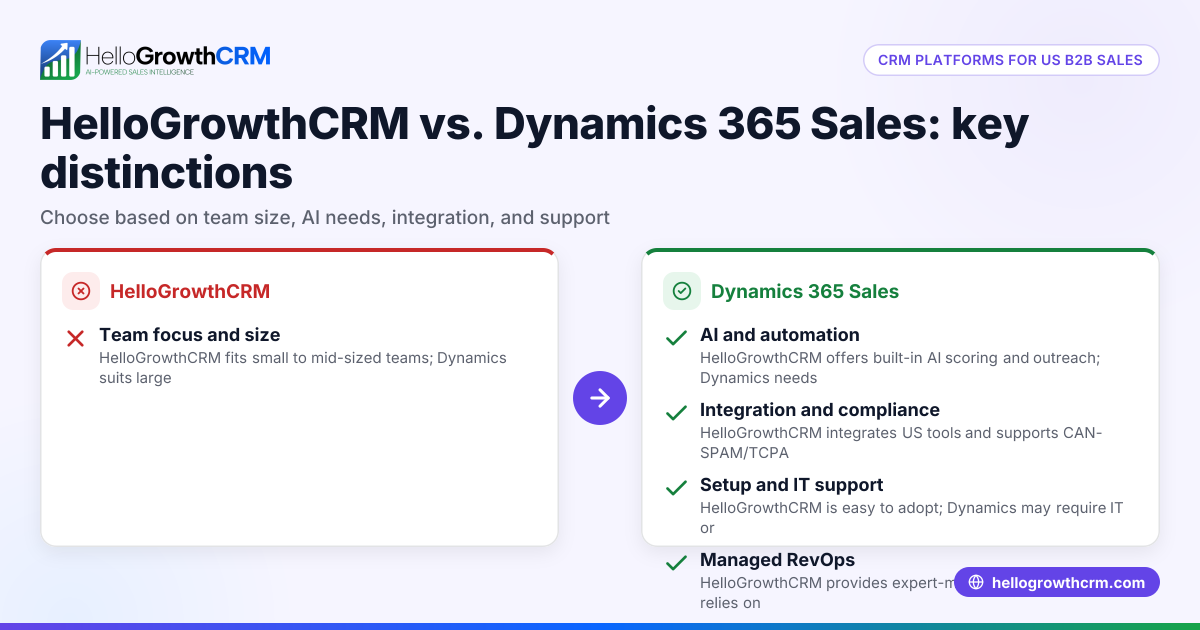Click the red circled X icon beside HelloGrowthCRM heading
The image size is (1200, 630).
81,291
